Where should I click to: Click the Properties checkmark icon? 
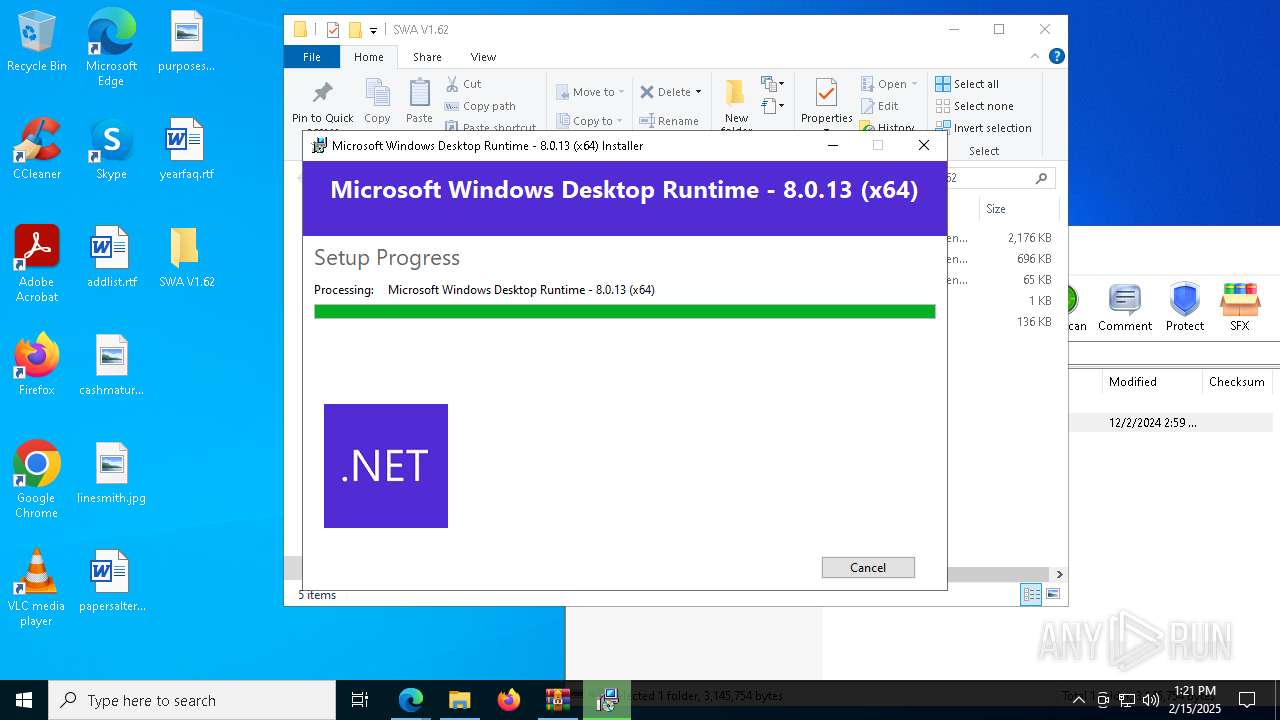(x=826, y=93)
